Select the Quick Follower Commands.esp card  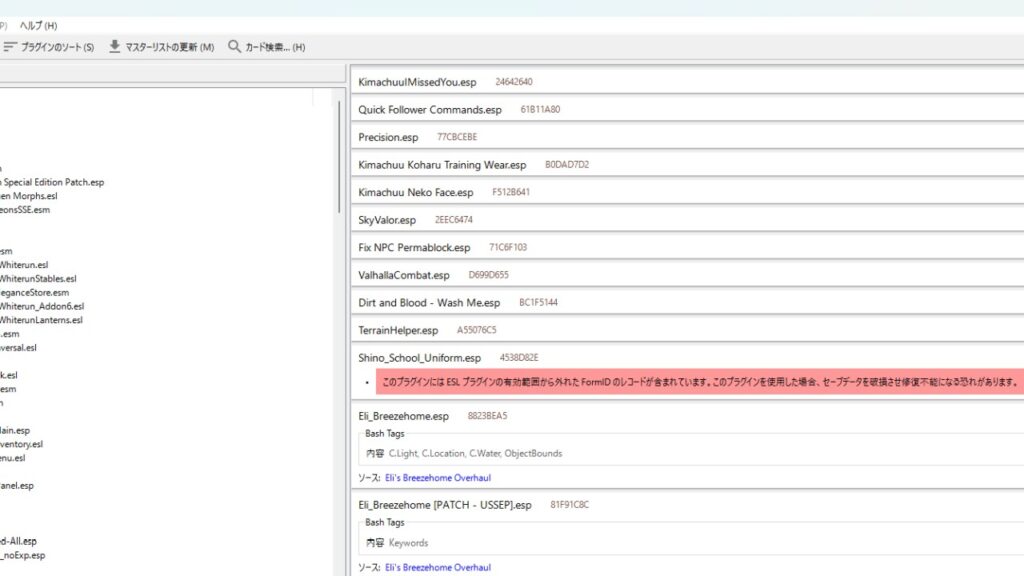coord(430,110)
